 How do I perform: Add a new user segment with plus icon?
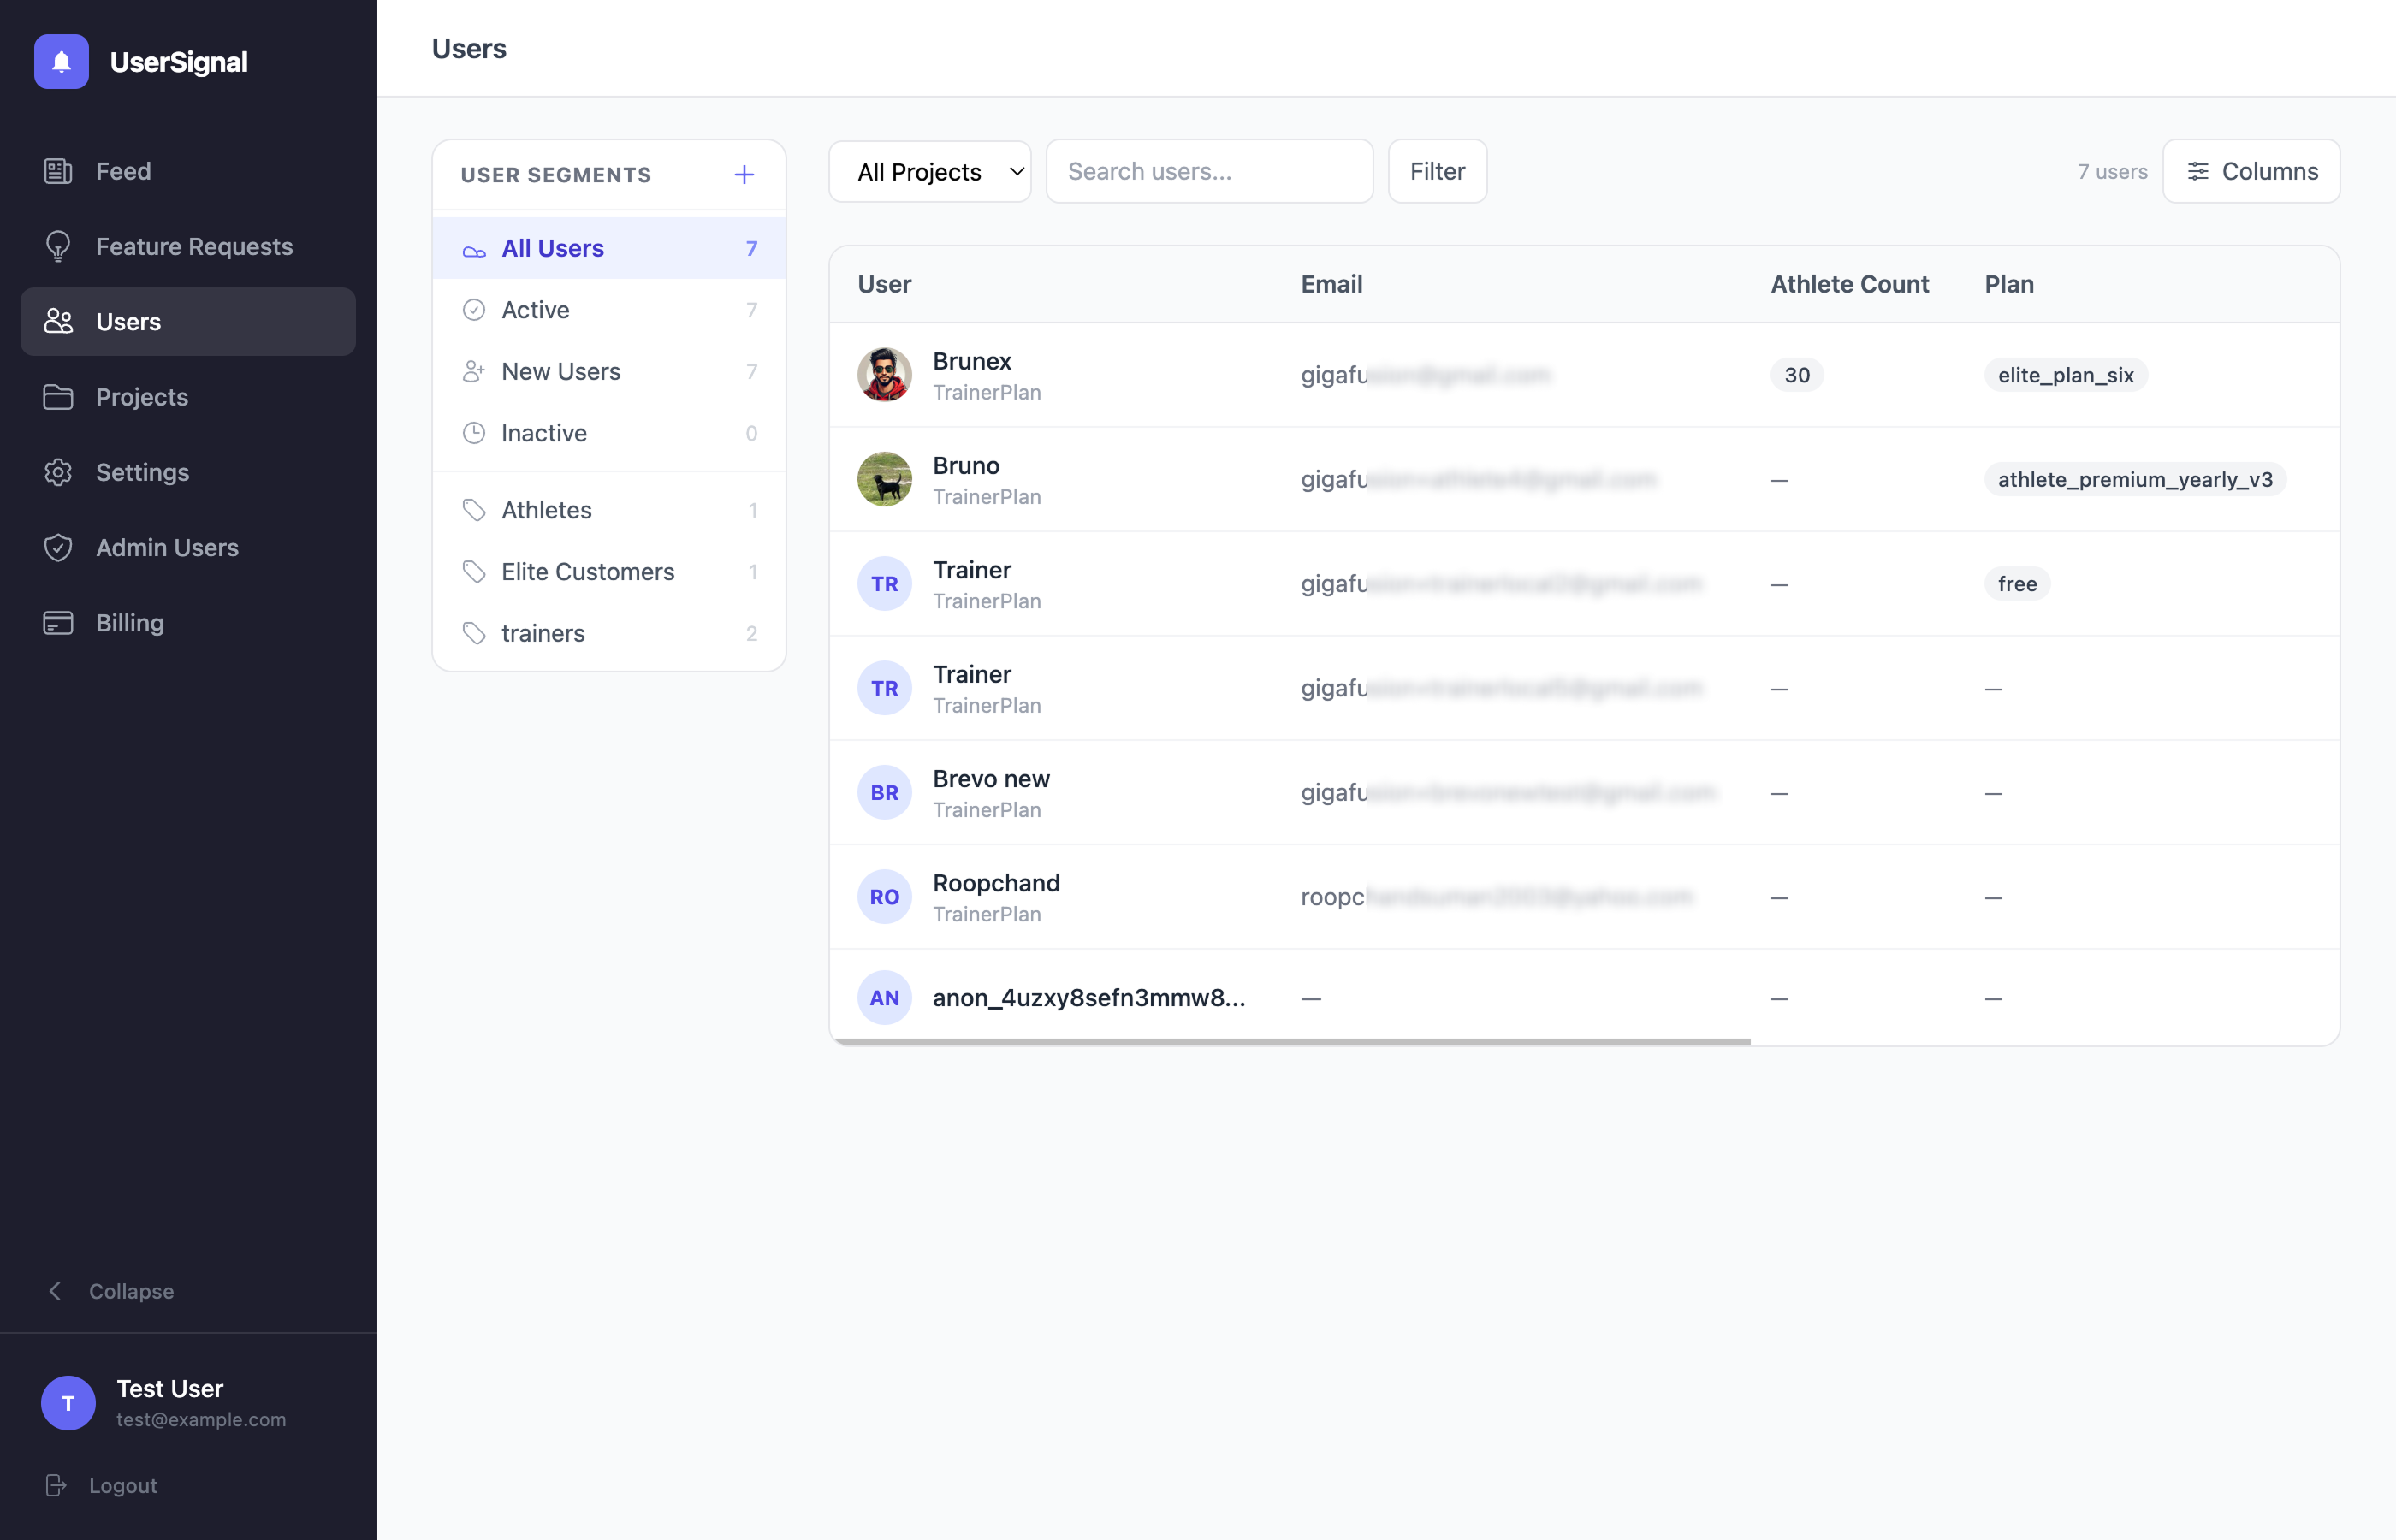coord(744,175)
